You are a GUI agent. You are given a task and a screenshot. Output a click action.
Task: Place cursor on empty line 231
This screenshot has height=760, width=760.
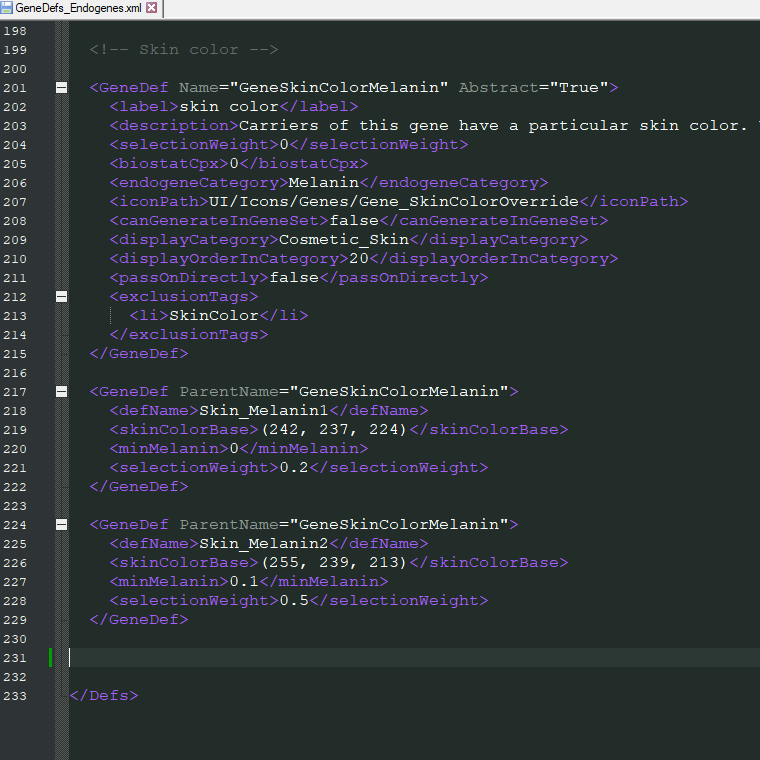[x=414, y=658]
